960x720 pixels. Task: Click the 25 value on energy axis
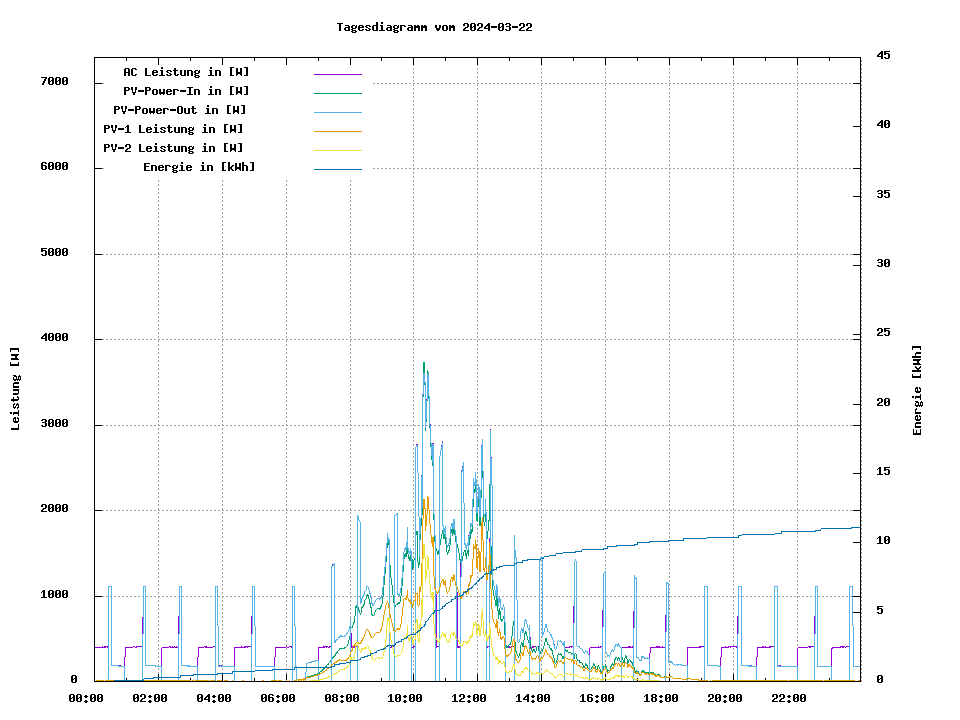point(883,332)
